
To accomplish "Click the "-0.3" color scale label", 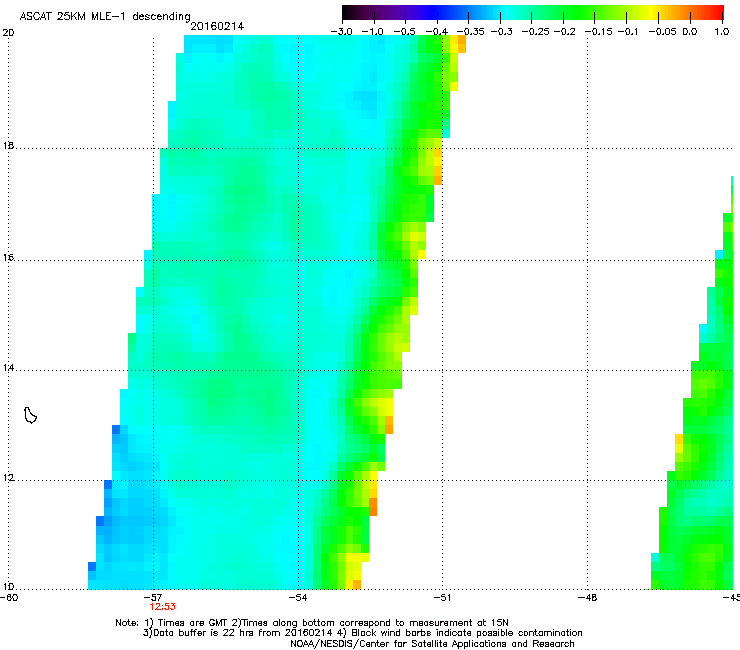I will pyautogui.click(x=502, y=32).
